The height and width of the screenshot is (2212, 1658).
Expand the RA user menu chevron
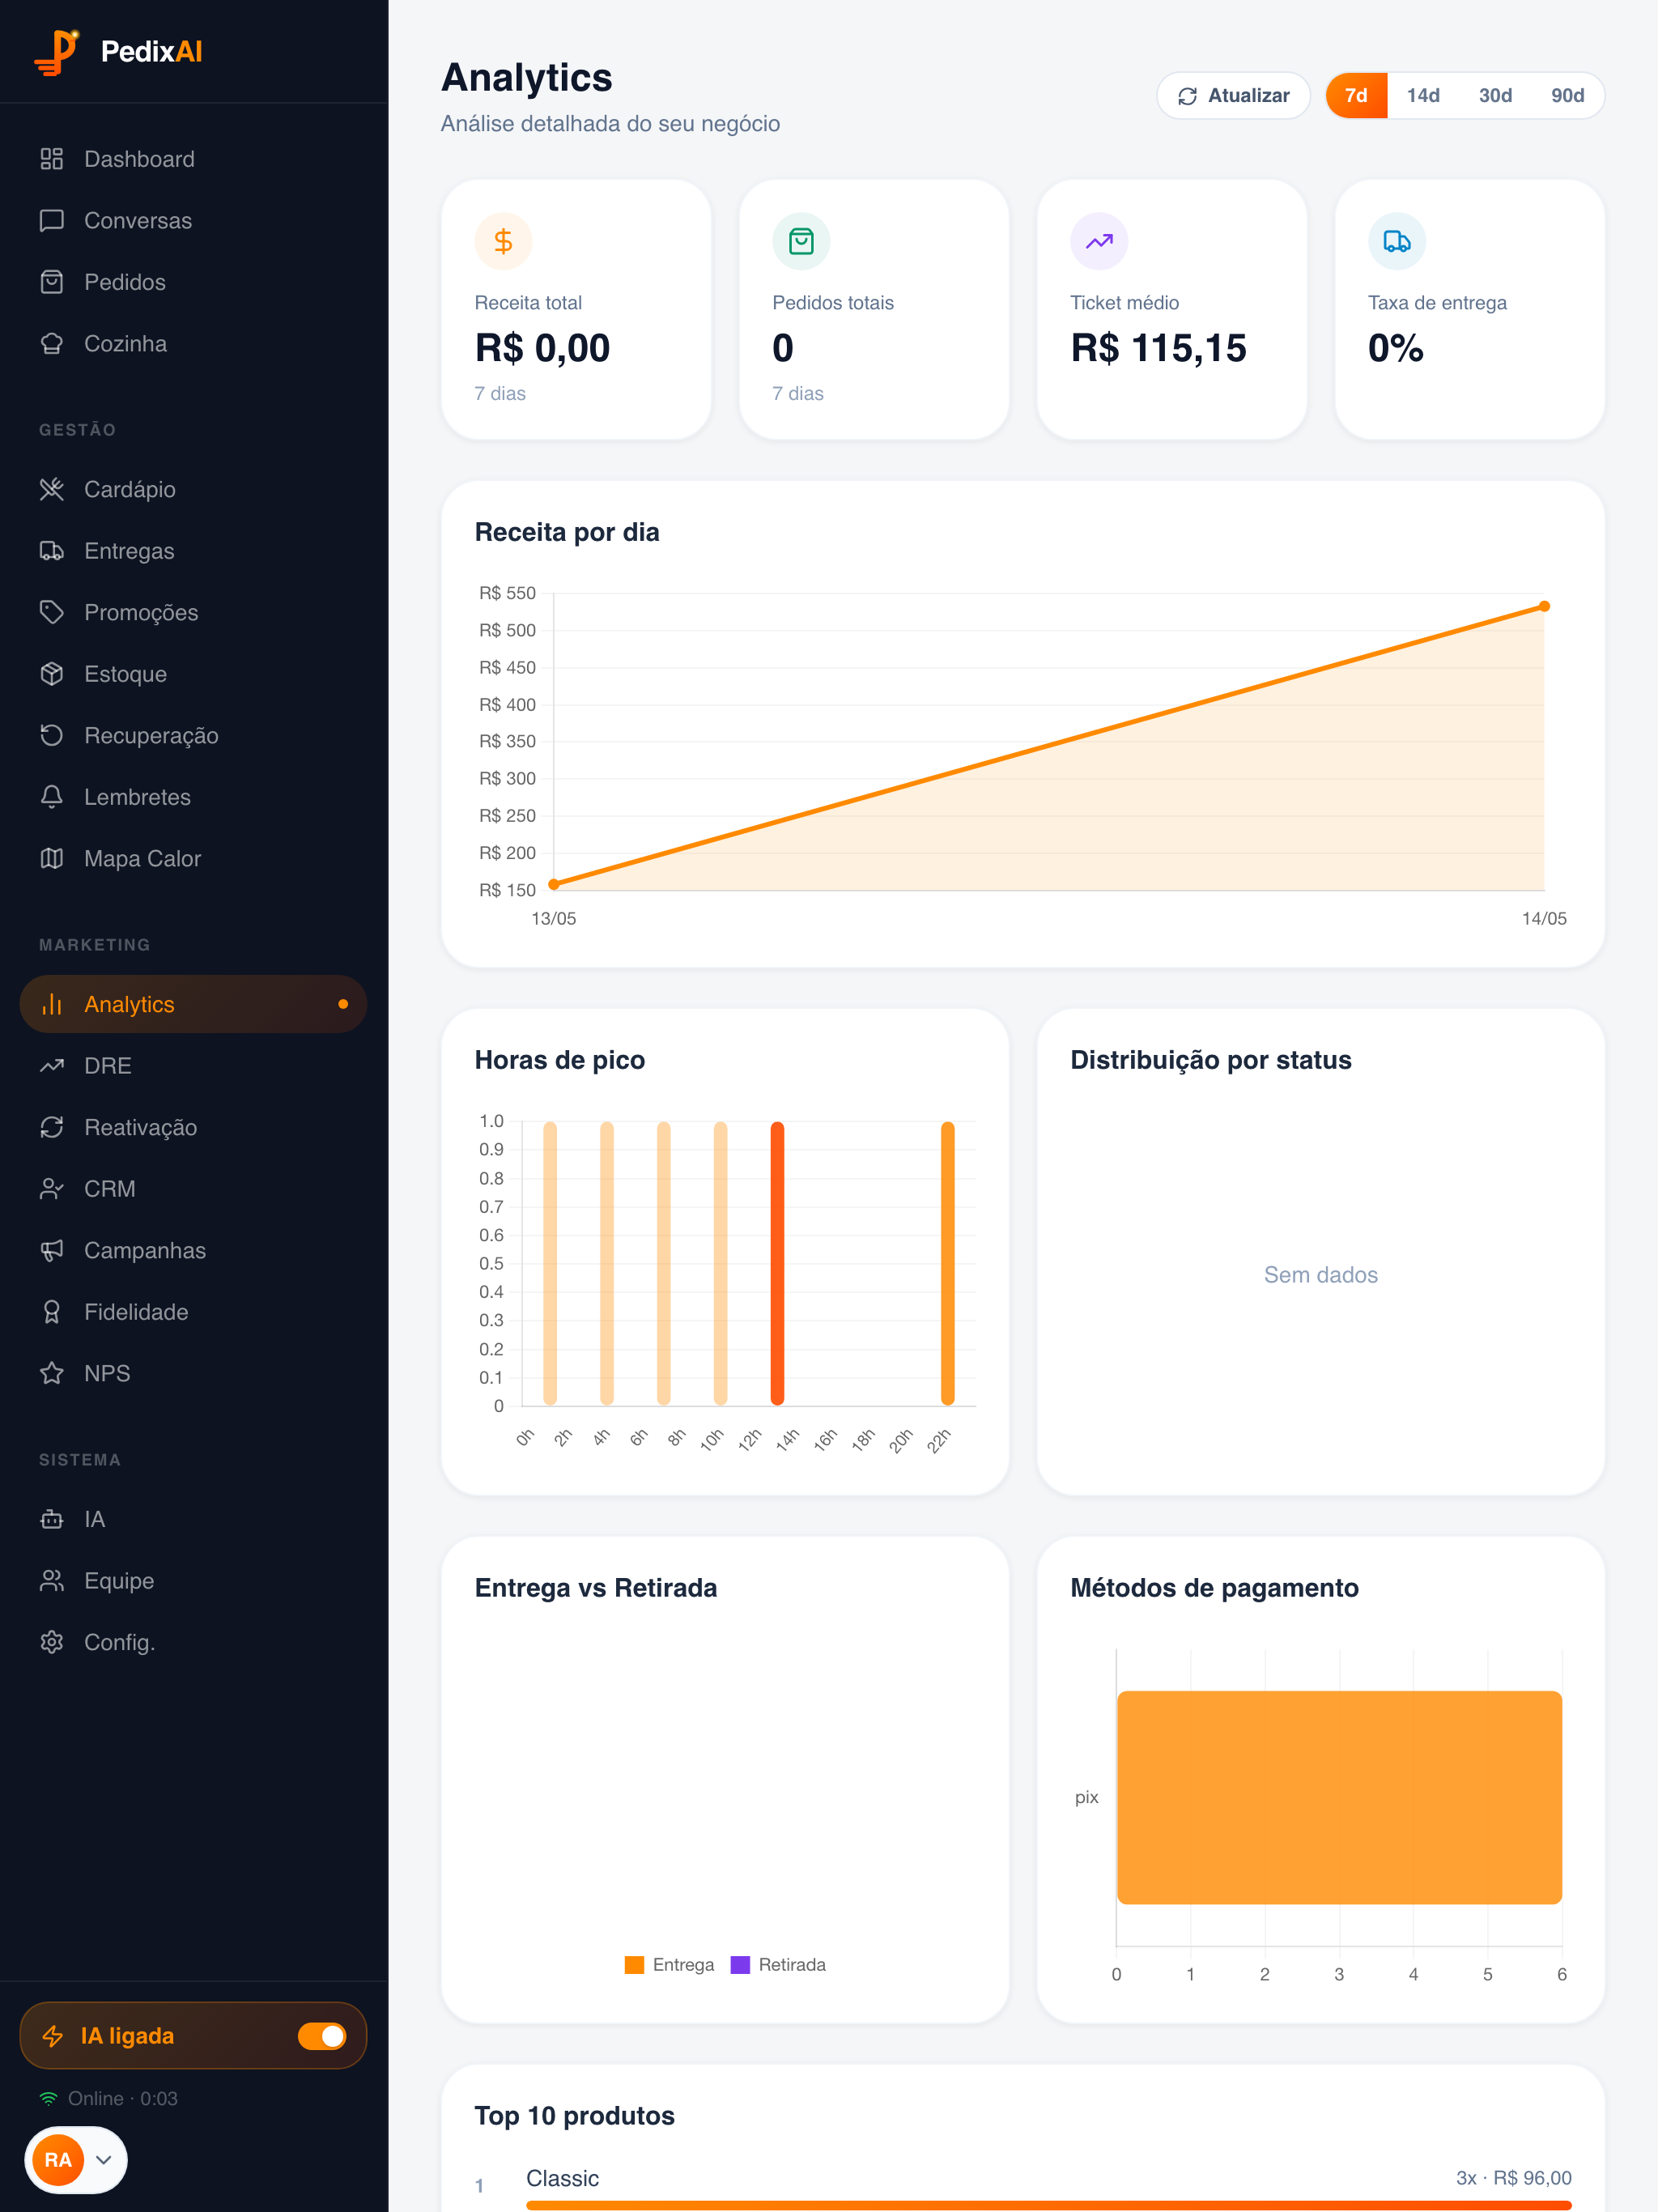(x=103, y=2160)
